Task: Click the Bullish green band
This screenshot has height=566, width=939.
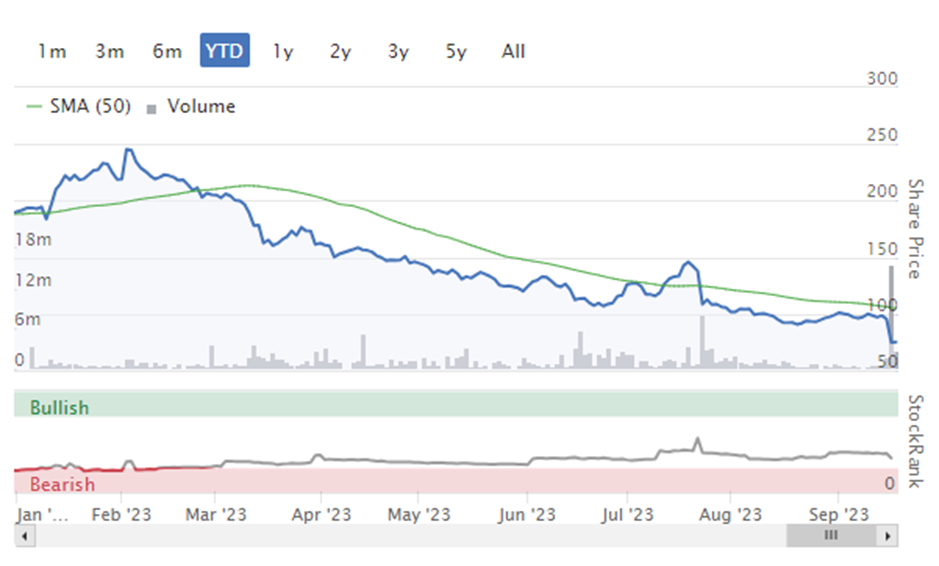Action: click(x=456, y=404)
